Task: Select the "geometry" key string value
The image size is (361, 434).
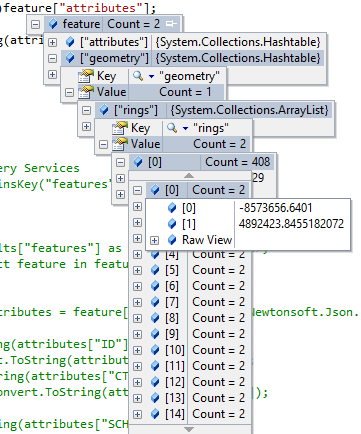Action: click(189, 76)
